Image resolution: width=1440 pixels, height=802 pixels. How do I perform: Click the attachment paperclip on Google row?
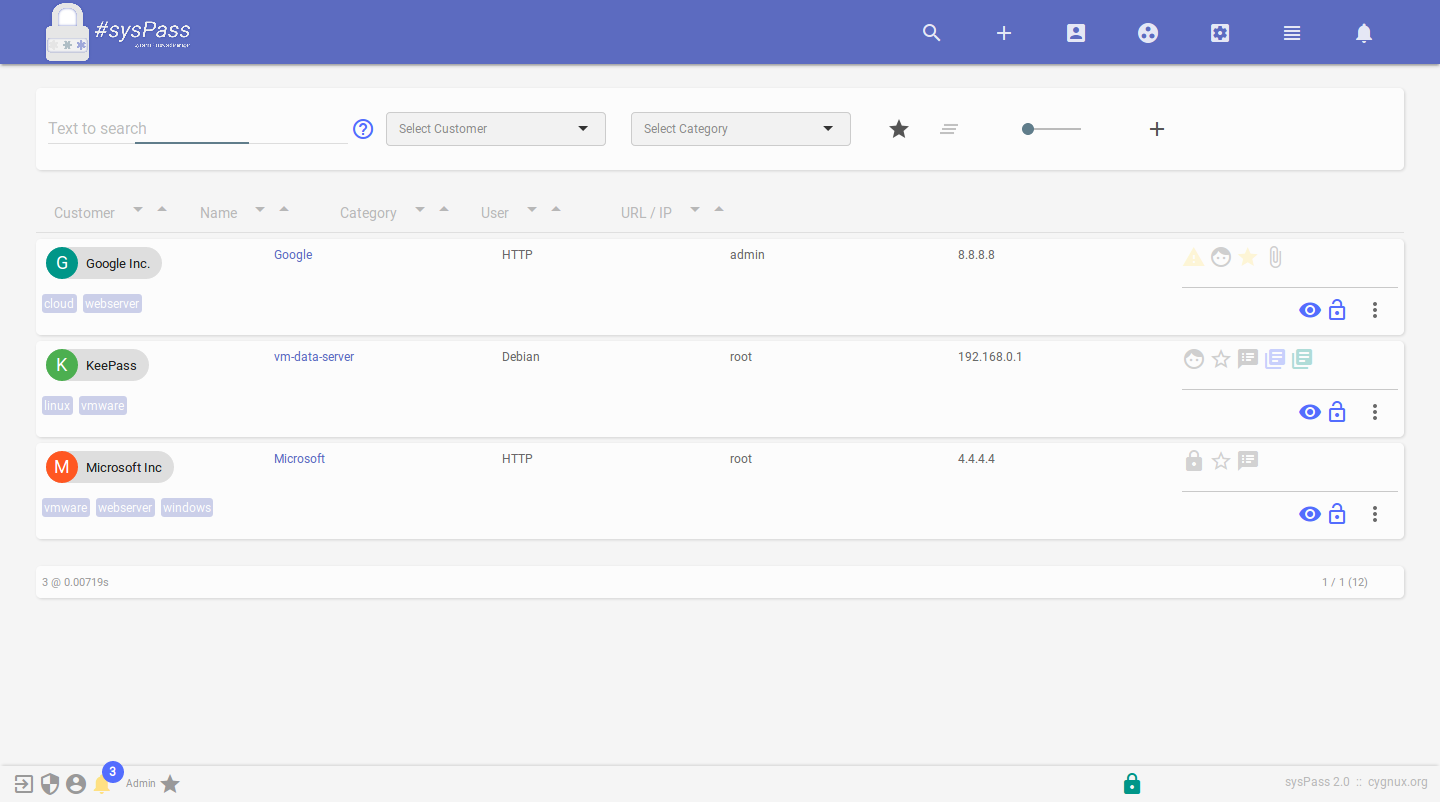point(1275,257)
